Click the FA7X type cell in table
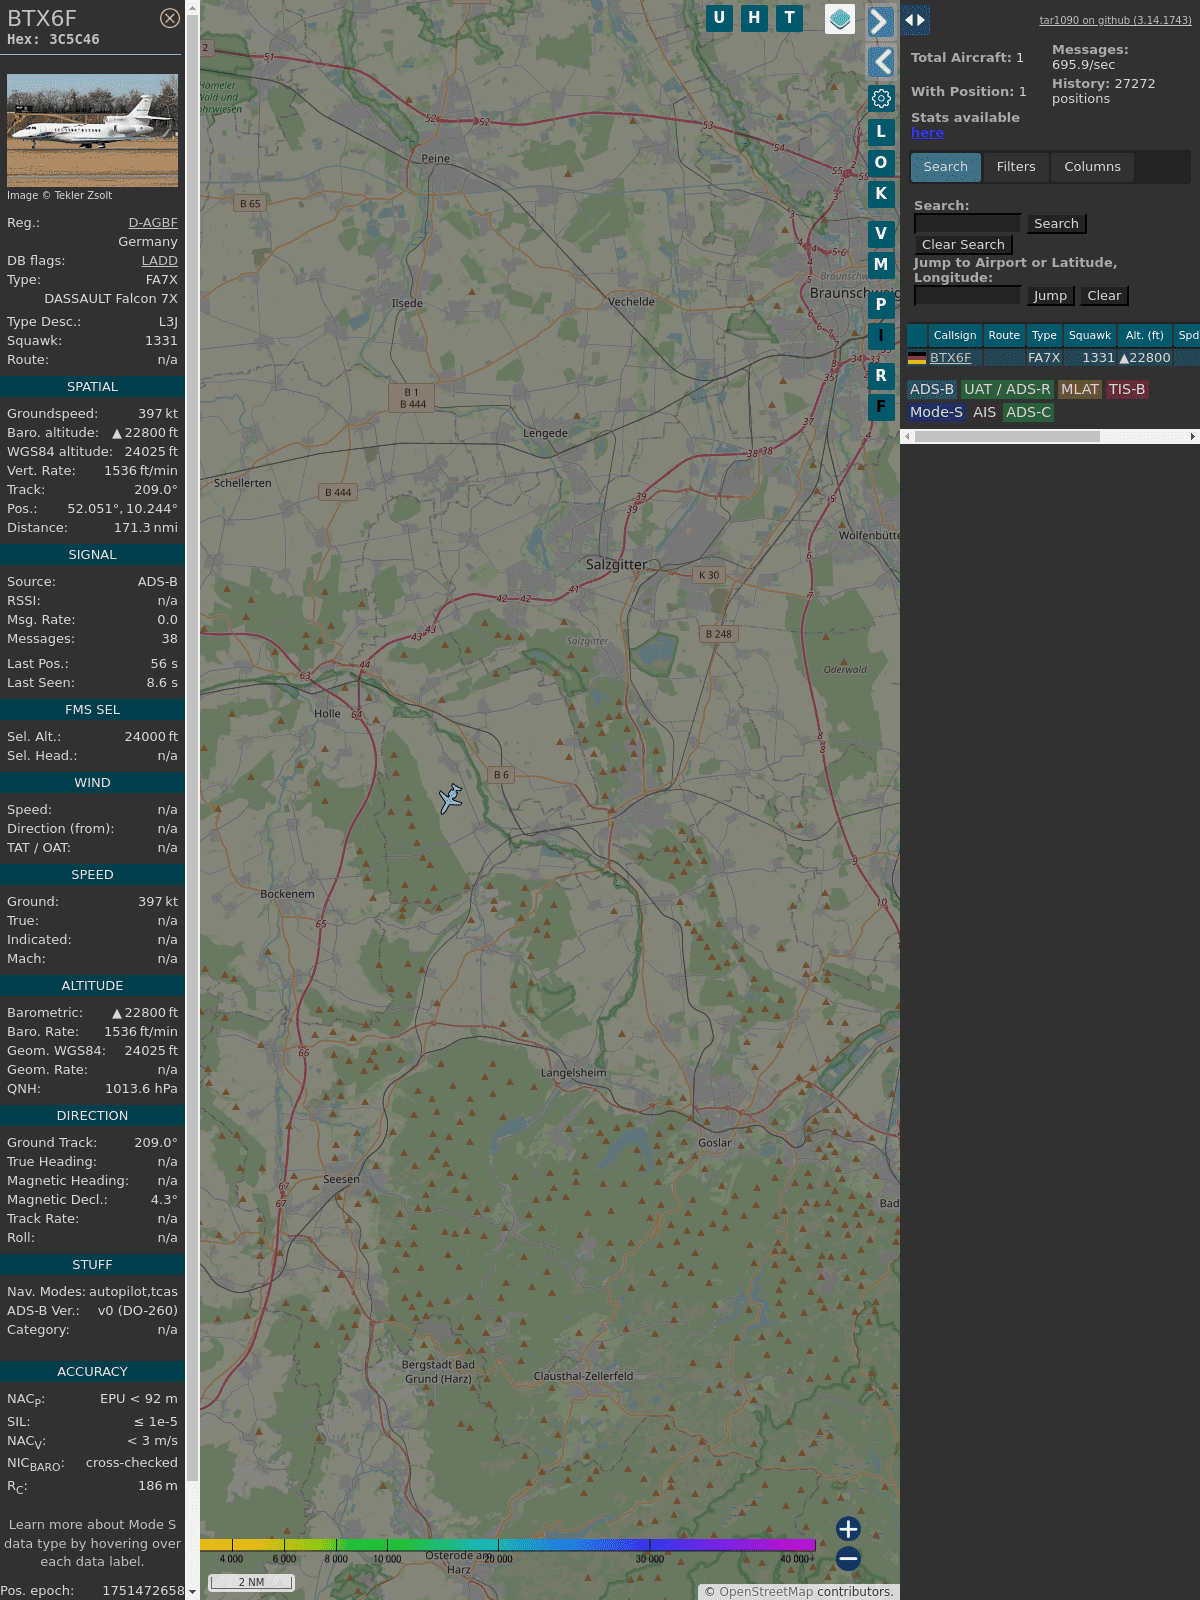1200x1600 pixels. tap(1044, 358)
